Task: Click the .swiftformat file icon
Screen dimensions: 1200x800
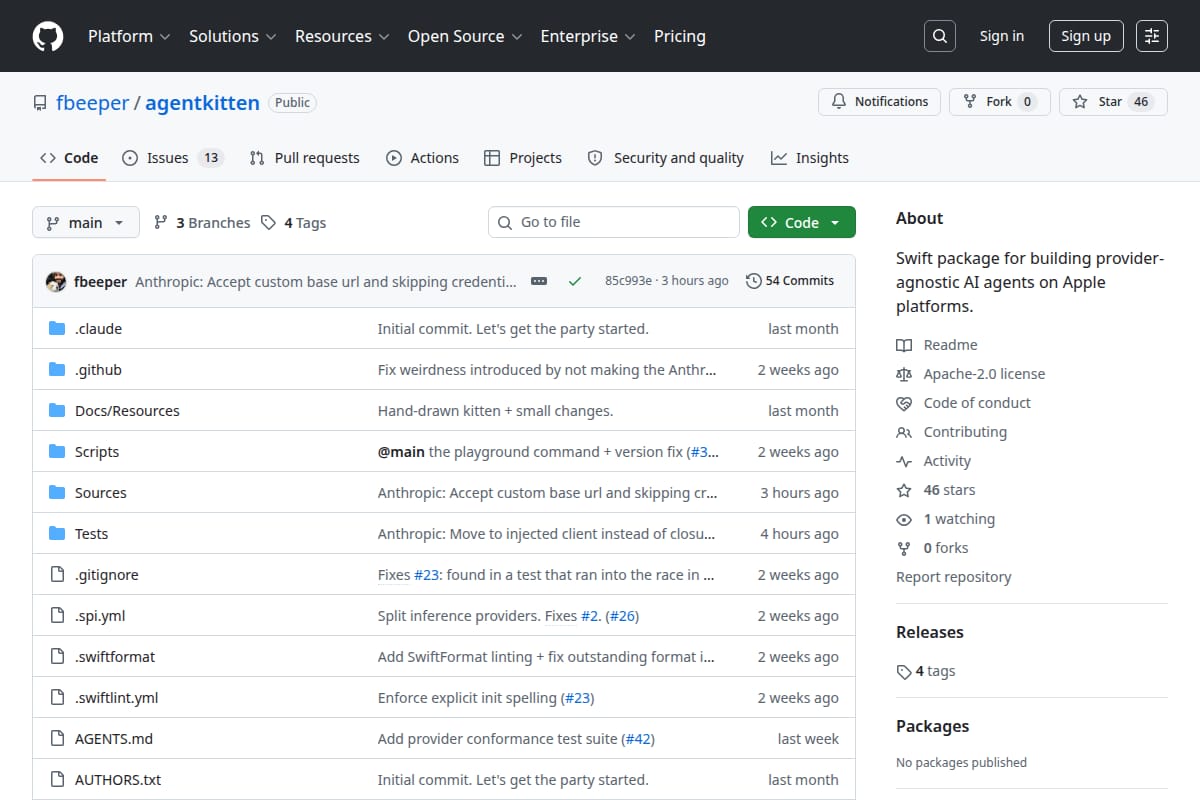Action: (x=57, y=657)
